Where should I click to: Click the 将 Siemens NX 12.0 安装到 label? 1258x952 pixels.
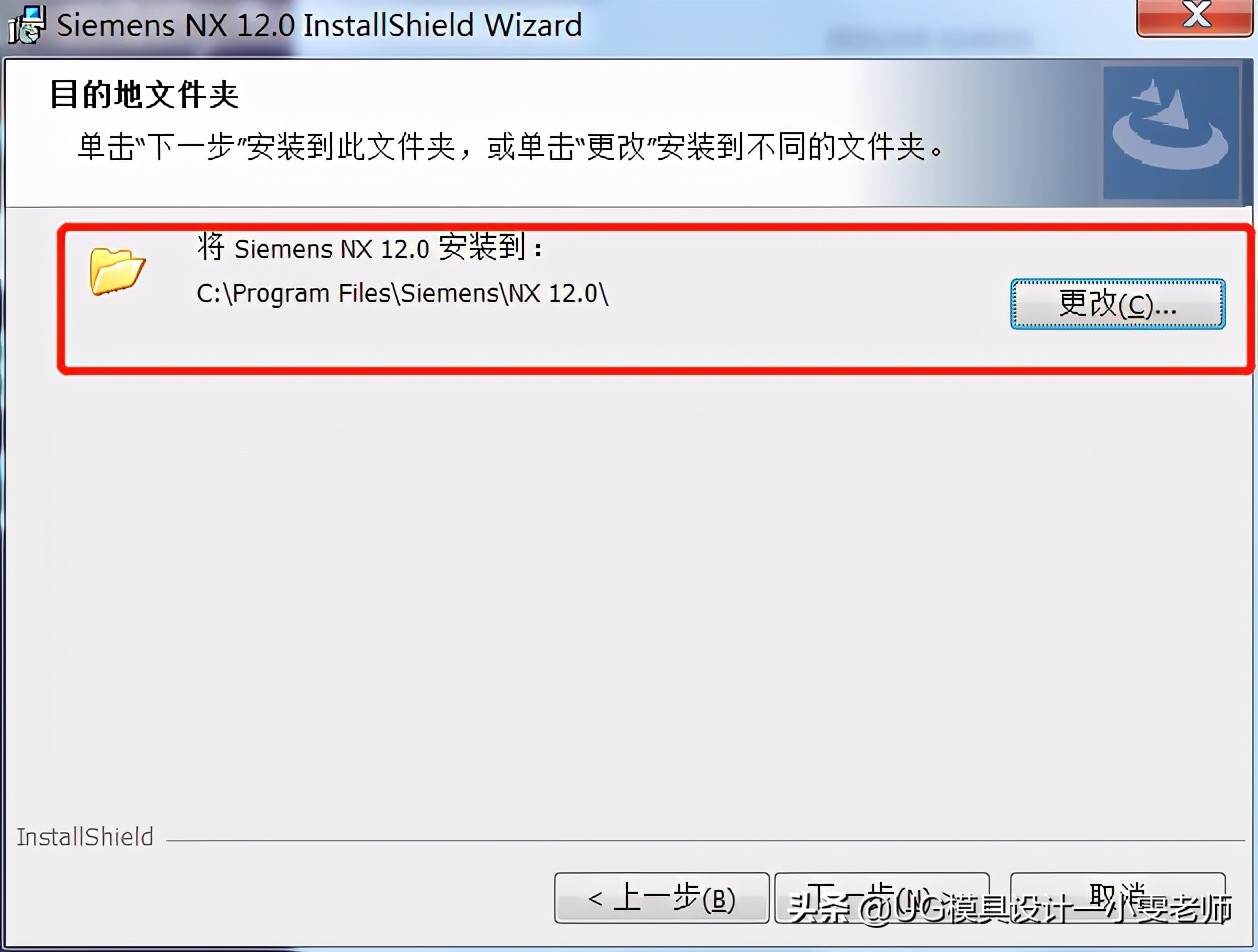[x=370, y=247]
